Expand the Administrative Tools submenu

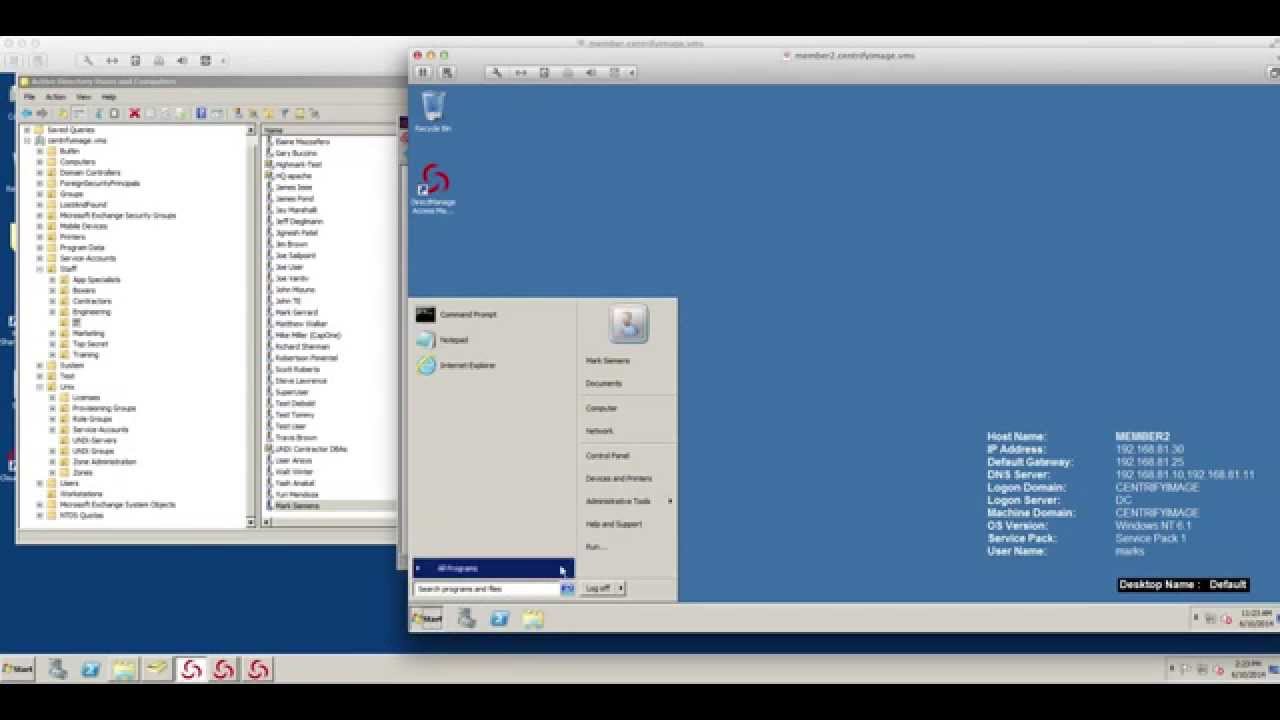click(x=628, y=501)
